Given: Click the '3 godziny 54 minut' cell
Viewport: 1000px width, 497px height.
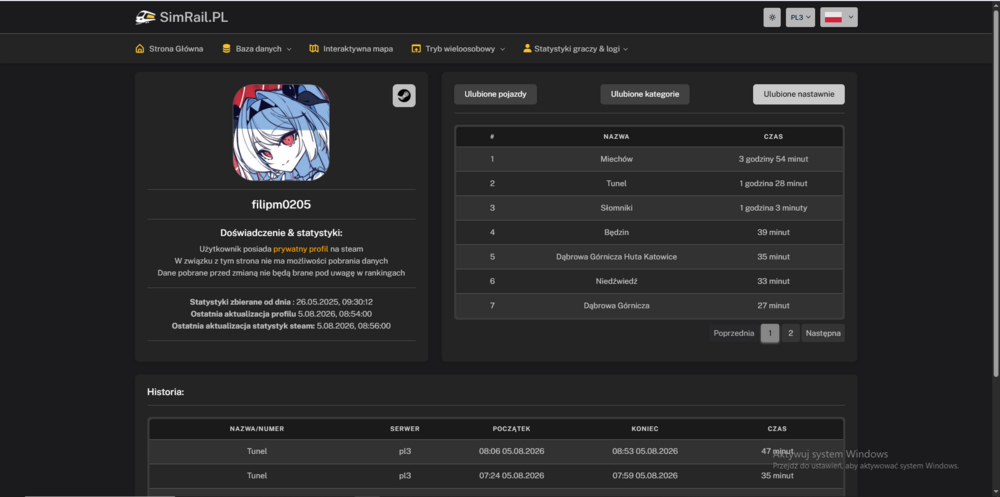Looking at the screenshot, I should click(773, 159).
